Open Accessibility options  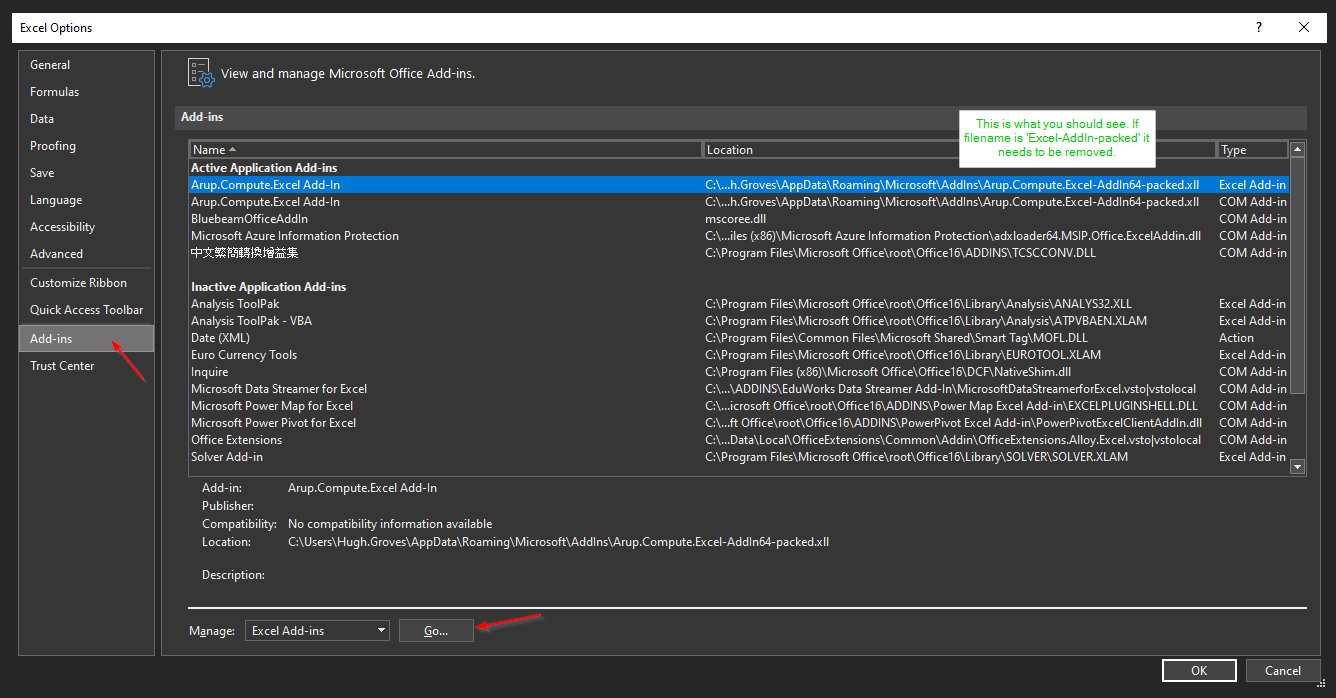pos(86,227)
